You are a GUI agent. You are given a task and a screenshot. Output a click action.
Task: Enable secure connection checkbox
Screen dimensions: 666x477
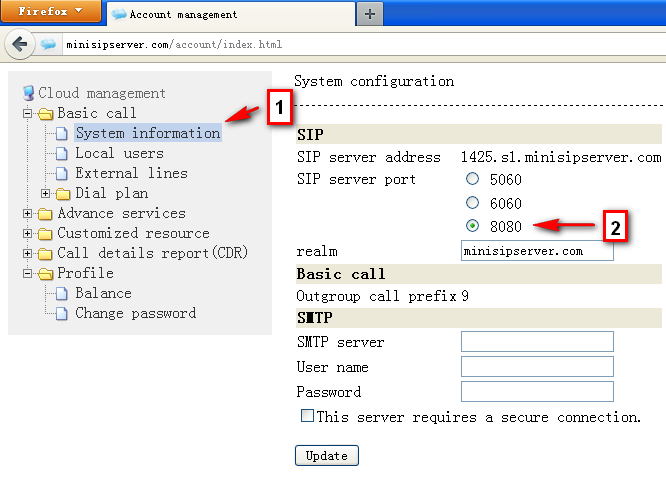[307, 415]
